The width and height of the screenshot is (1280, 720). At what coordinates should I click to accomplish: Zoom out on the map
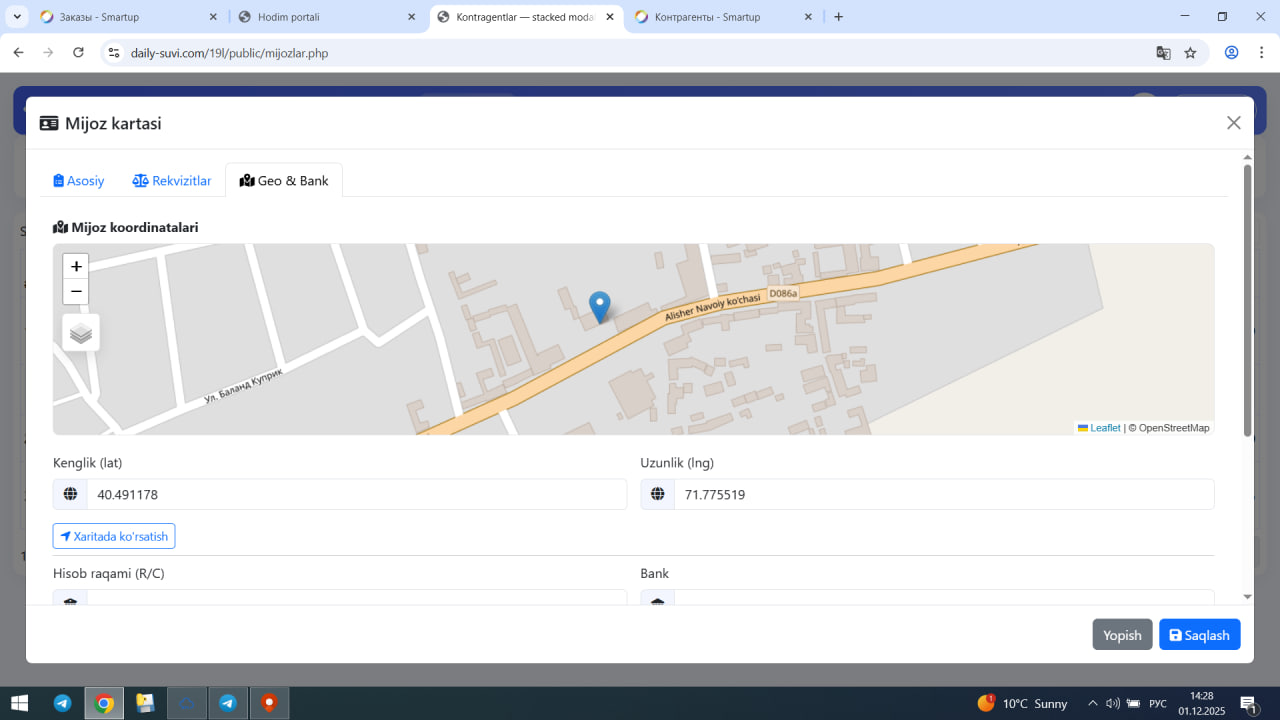point(76,292)
